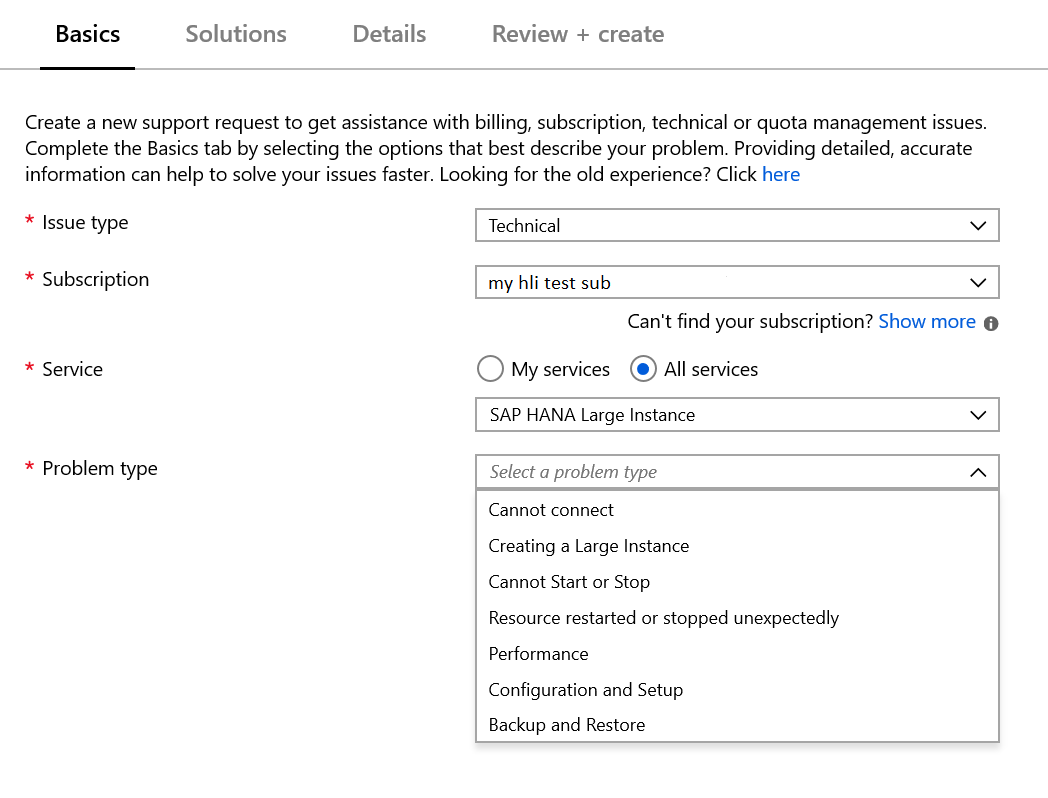Click the Subscription dropdown chevron
1048x798 pixels.
pyautogui.click(x=978, y=283)
